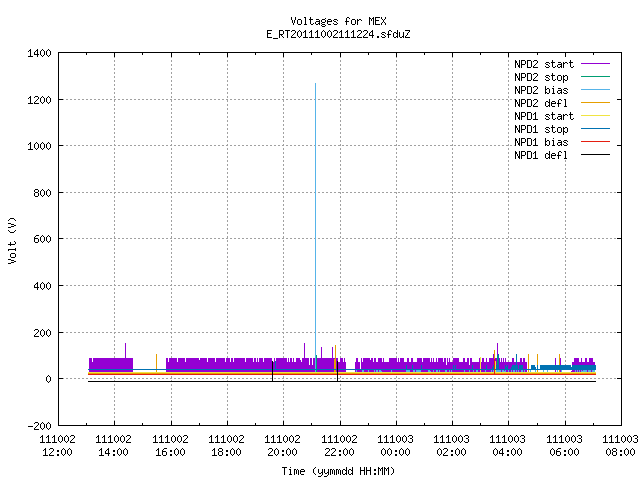This screenshot has width=640, height=480.
Task: Click the "Time (yymmdd HH:MM)" x-axis label
Action: (x=338, y=471)
